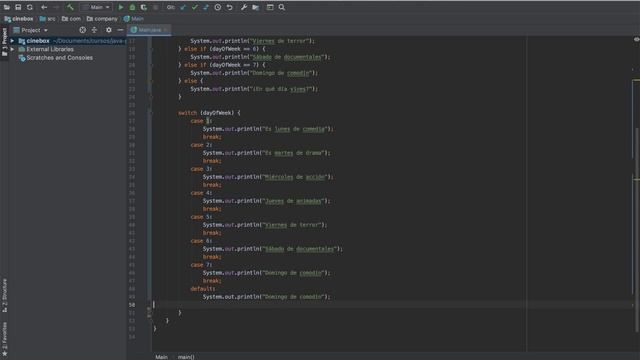Screen dimensions: 640x360
Task: Navigate forward with the right arrow icon
Action: [56, 7]
